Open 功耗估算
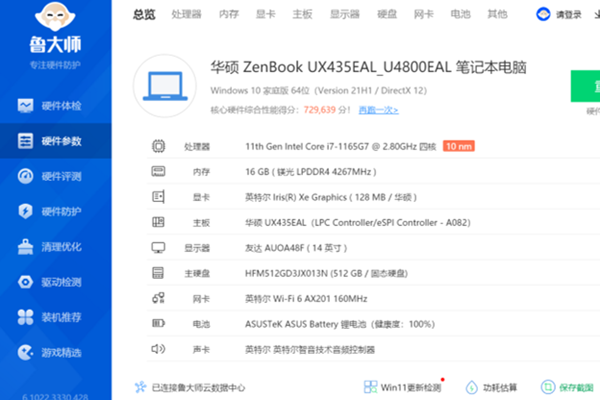Image resolution: width=600 pixels, height=400 pixels. [500, 388]
